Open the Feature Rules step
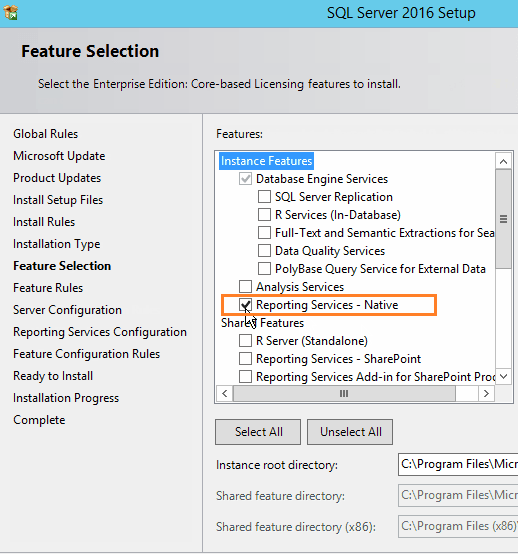The image size is (518, 554). coord(48,288)
